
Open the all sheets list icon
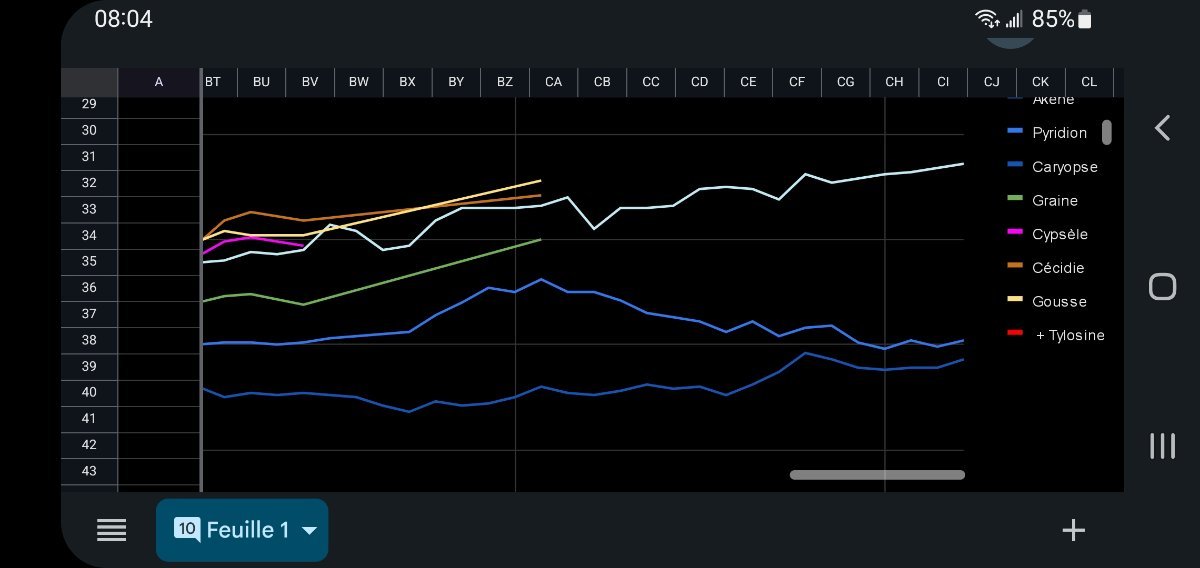(x=111, y=530)
